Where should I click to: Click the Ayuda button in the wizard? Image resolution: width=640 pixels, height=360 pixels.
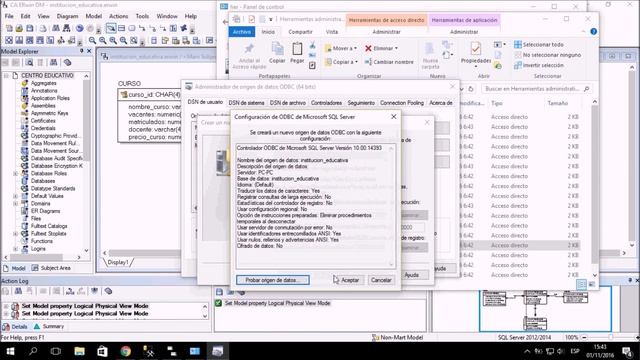[x=411, y=275]
